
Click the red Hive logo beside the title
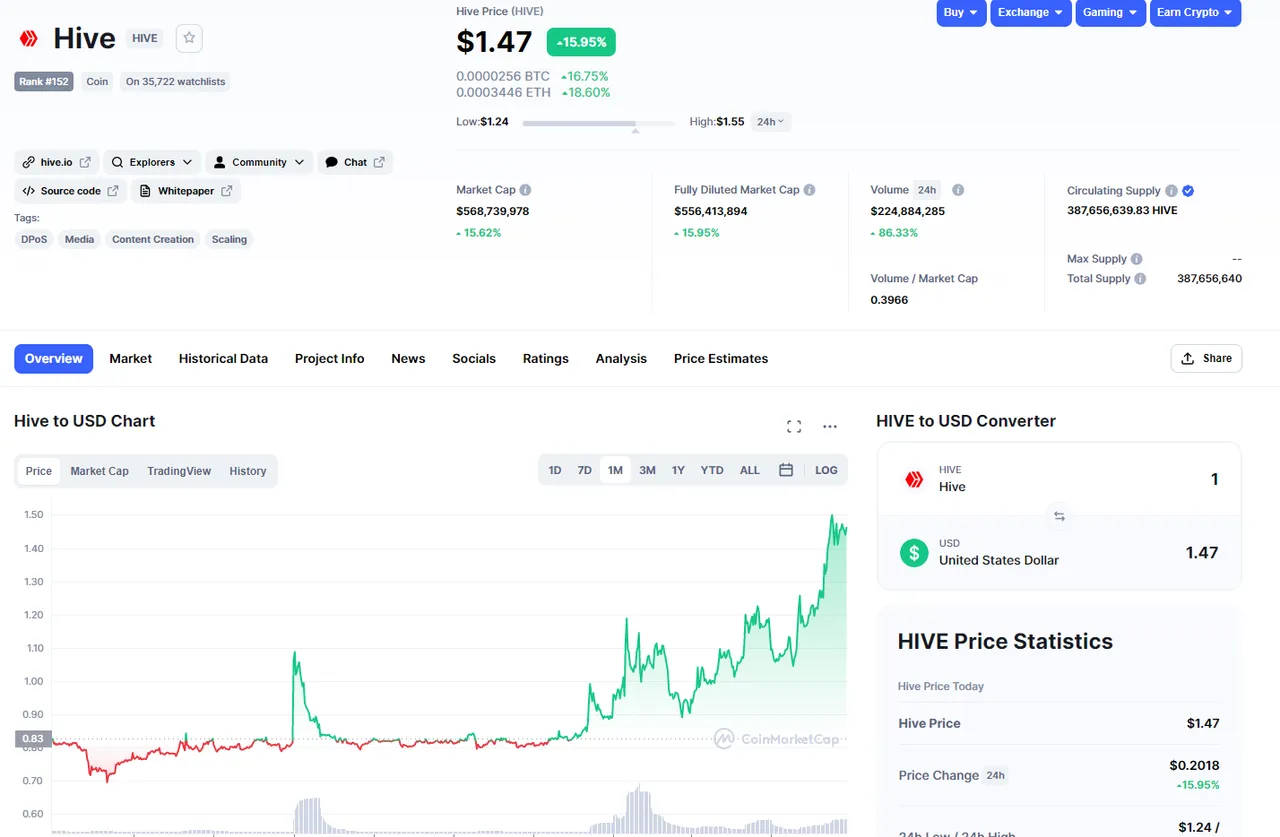point(29,39)
